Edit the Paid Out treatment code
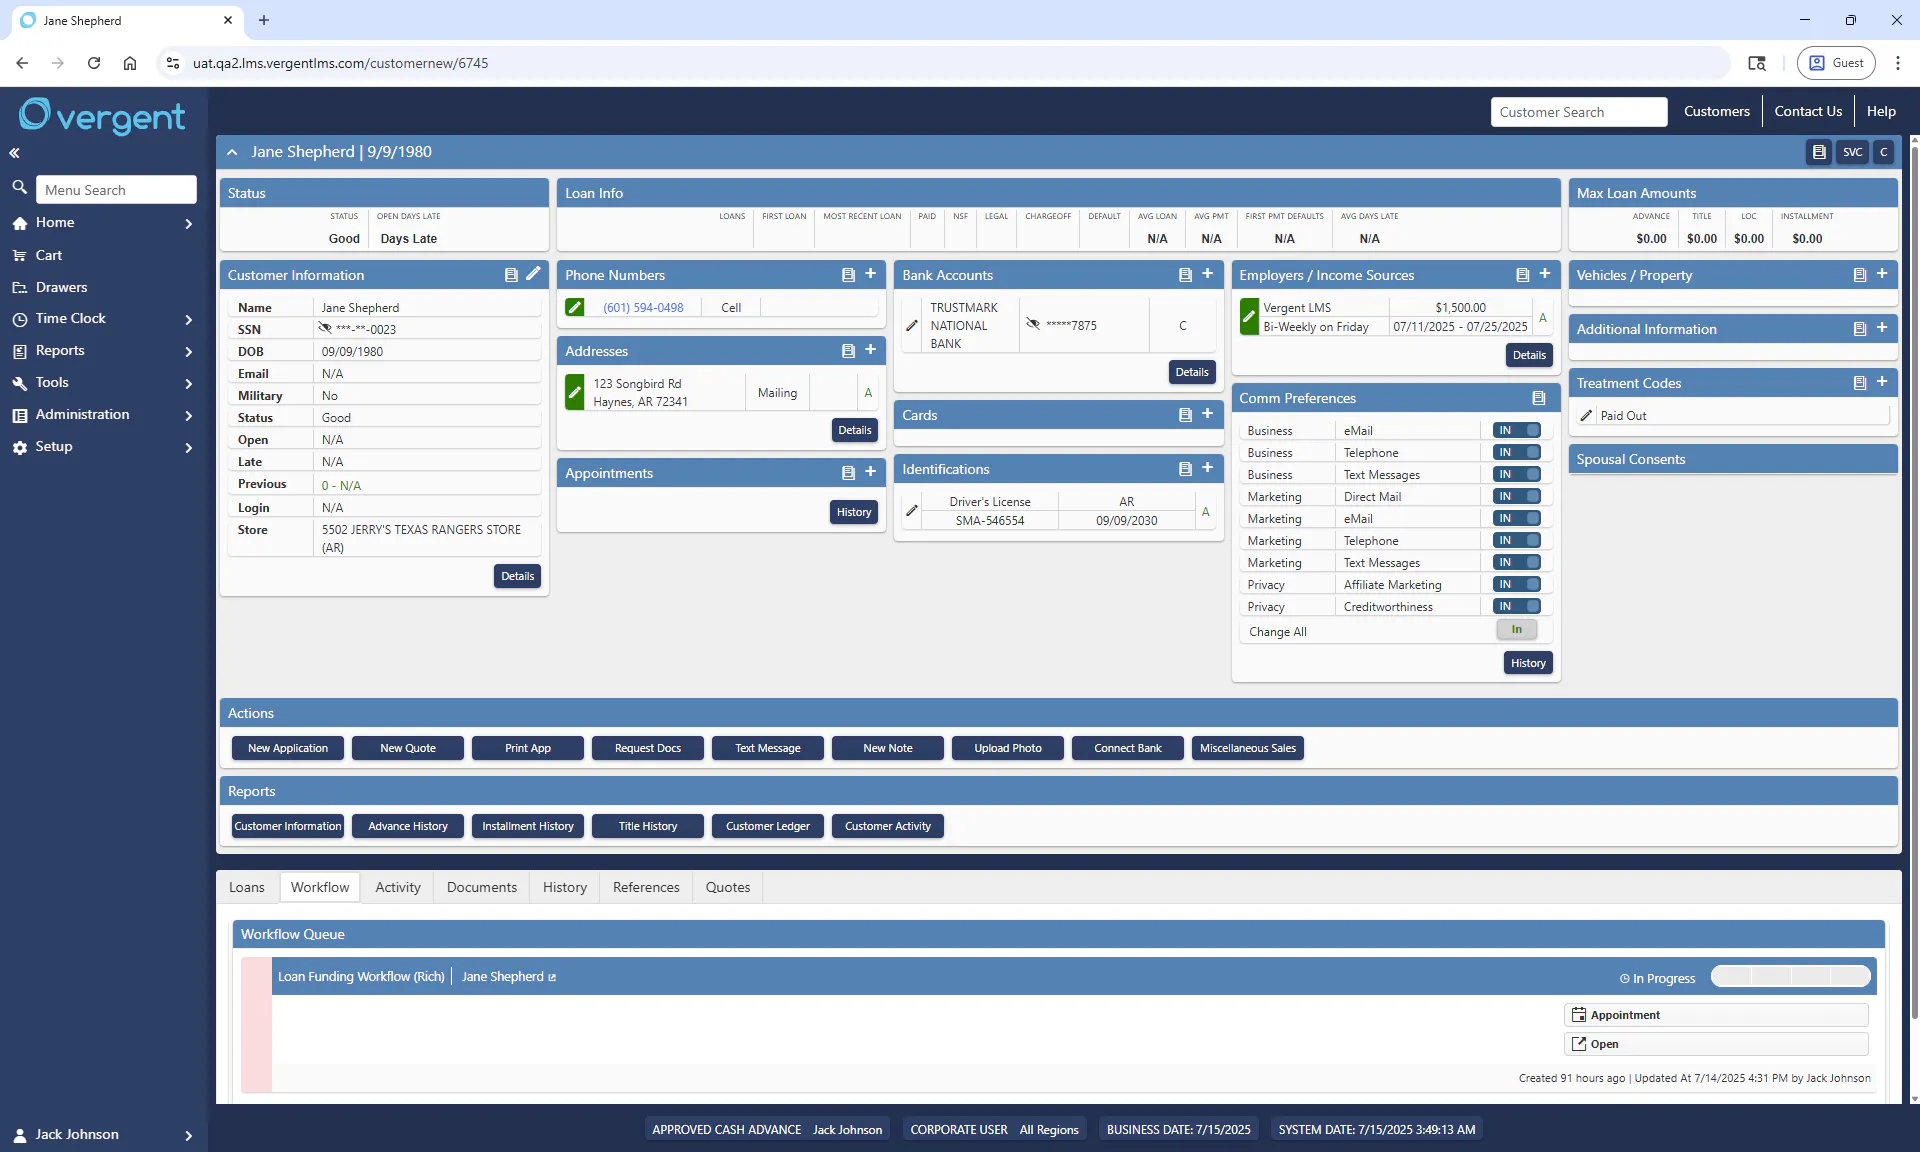Image resolution: width=1920 pixels, height=1152 pixels. pyautogui.click(x=1586, y=416)
